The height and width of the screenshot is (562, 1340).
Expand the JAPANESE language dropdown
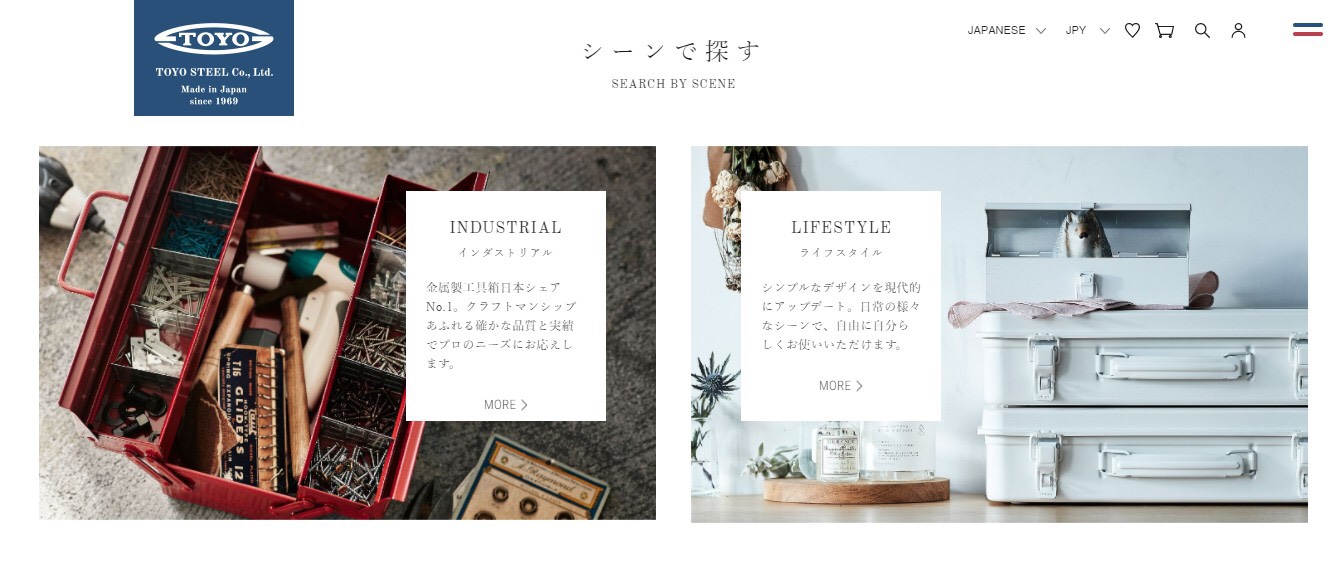pyautogui.click(x=1006, y=30)
